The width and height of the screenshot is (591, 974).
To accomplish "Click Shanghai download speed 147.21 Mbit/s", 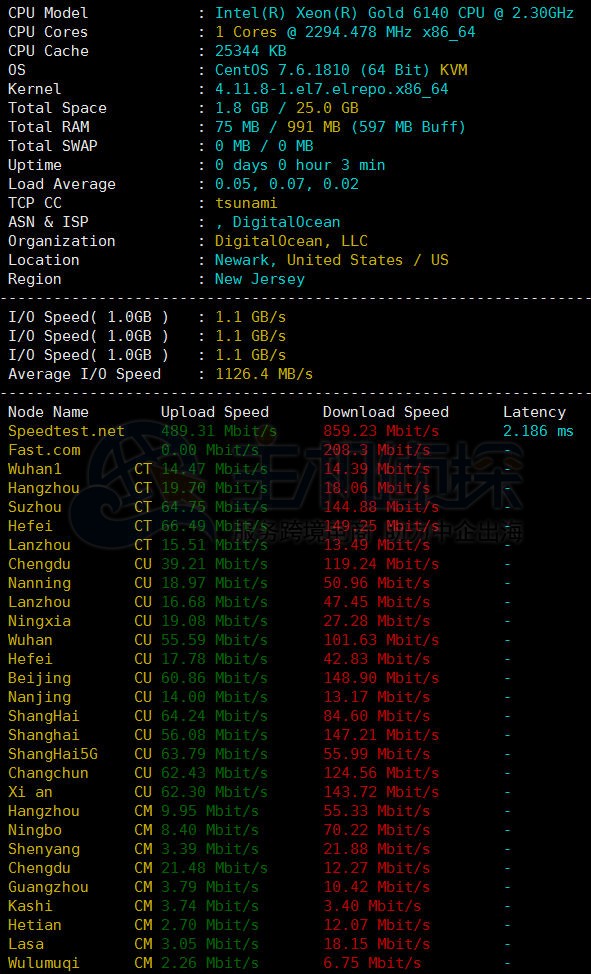I will point(381,735).
